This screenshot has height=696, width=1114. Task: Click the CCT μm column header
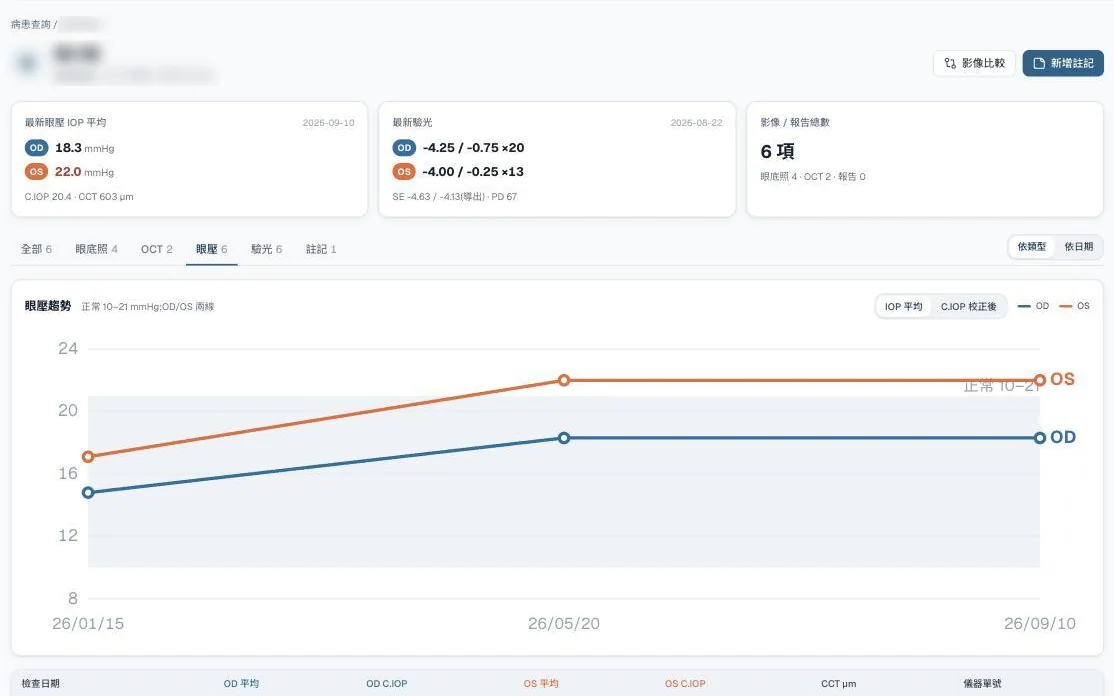coord(838,684)
